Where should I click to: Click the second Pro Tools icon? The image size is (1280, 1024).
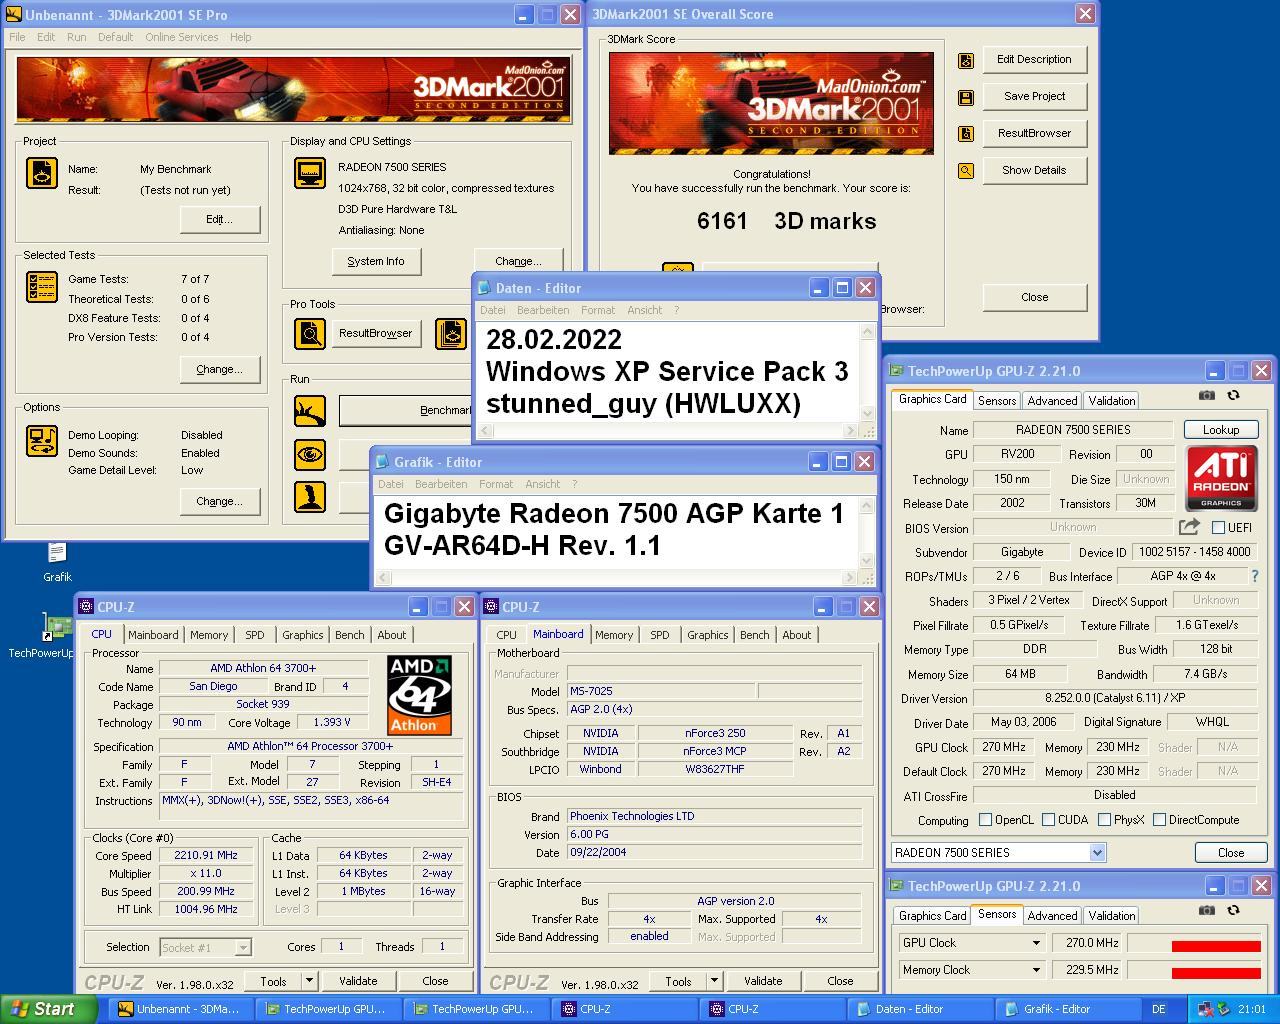click(x=451, y=333)
